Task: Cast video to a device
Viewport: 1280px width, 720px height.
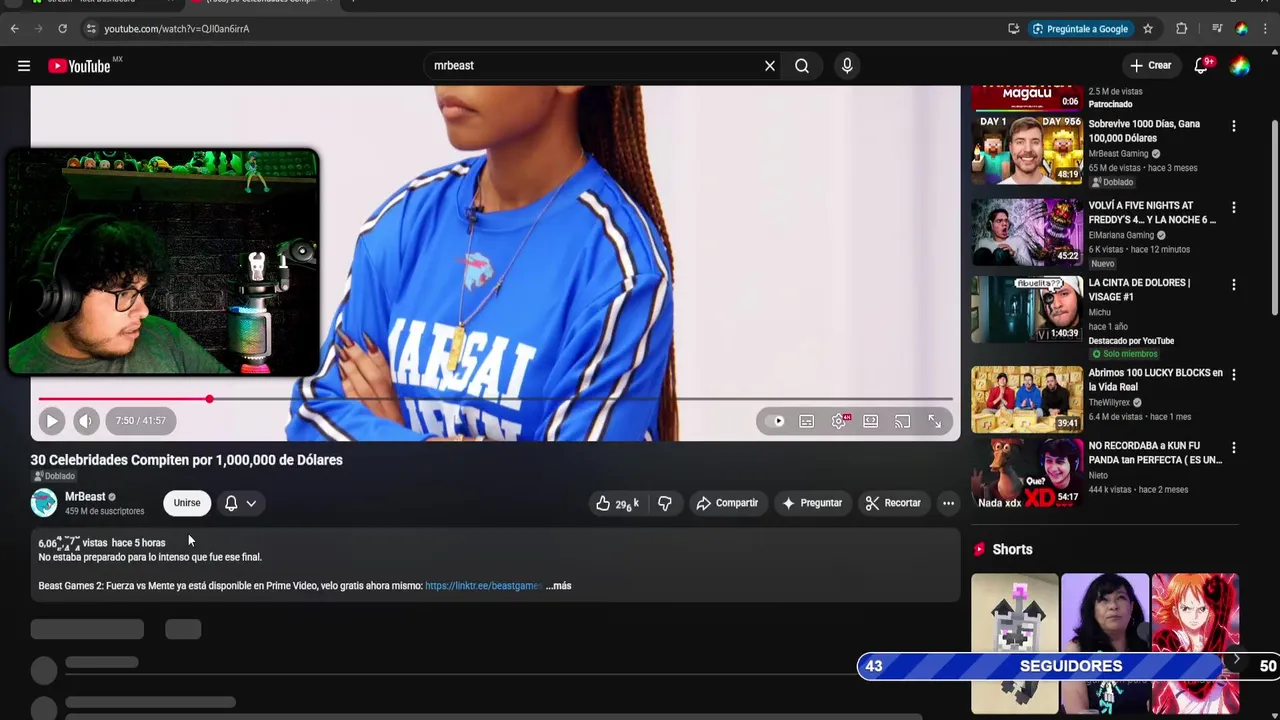Action: coord(903,421)
